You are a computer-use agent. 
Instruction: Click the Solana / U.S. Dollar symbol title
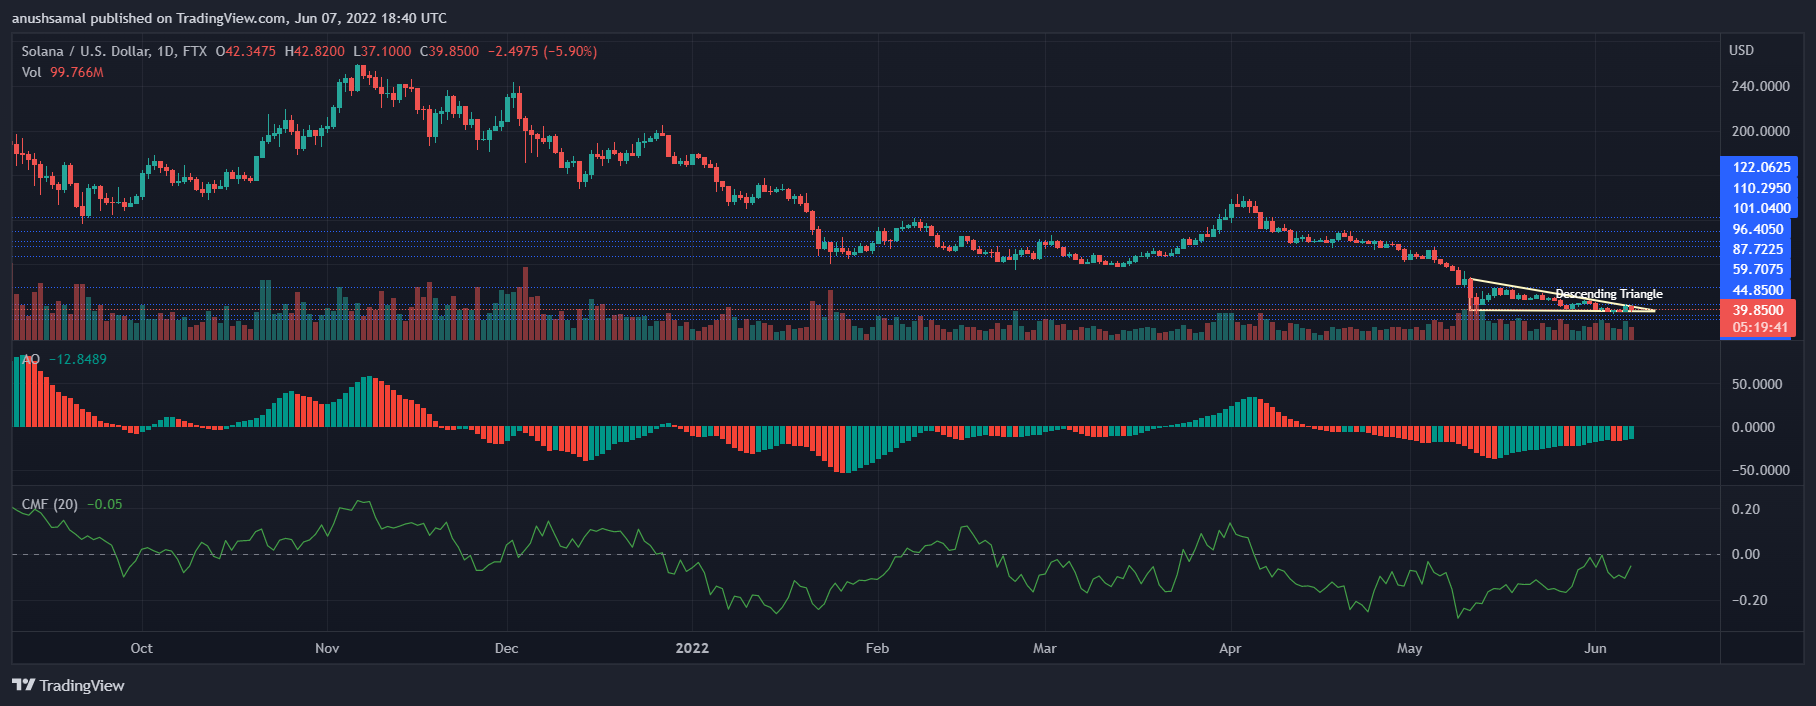click(x=85, y=51)
